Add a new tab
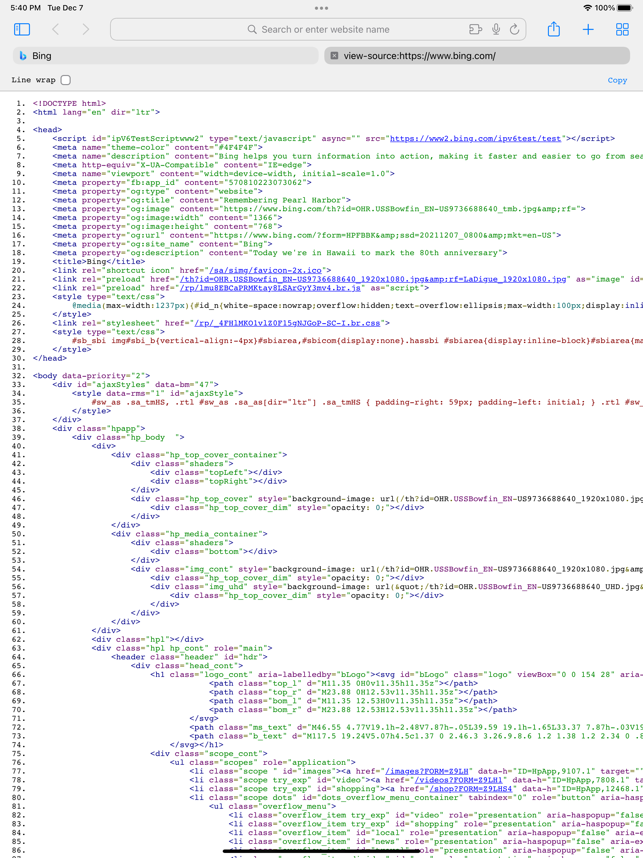The width and height of the screenshot is (643, 858). click(x=588, y=30)
